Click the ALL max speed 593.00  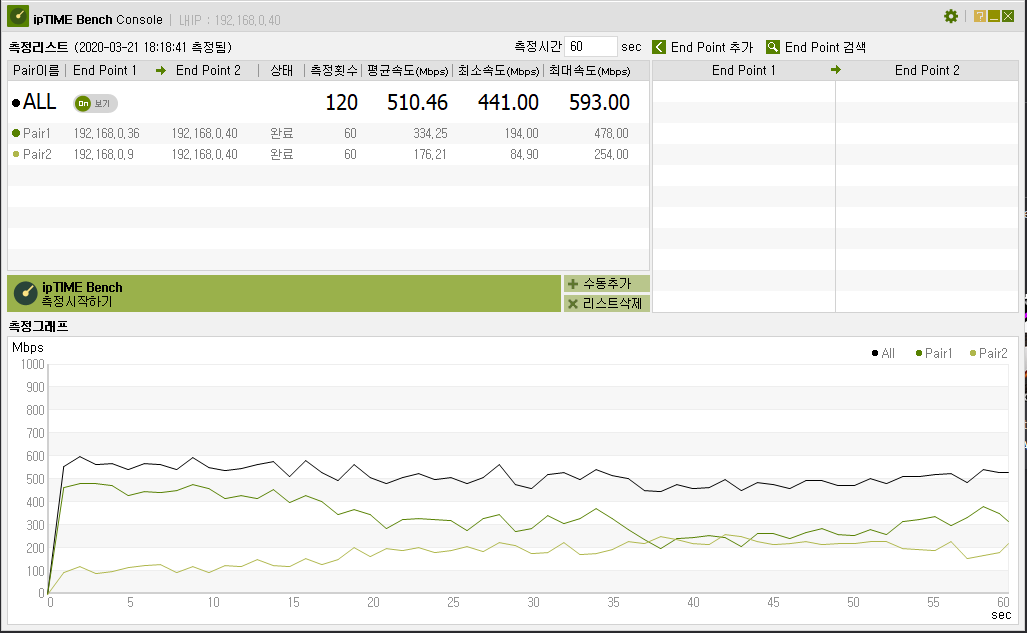tap(599, 102)
